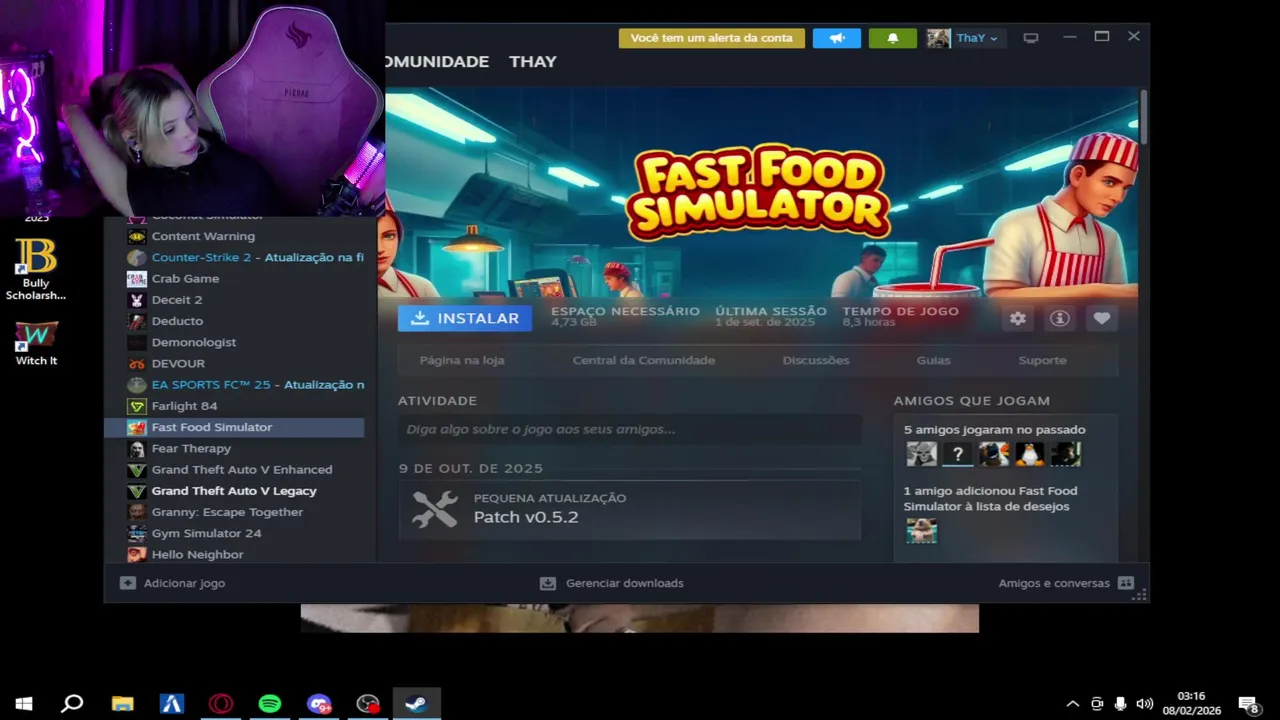Click the INSTALAR button
This screenshot has height=720, width=1280.
[x=465, y=318]
